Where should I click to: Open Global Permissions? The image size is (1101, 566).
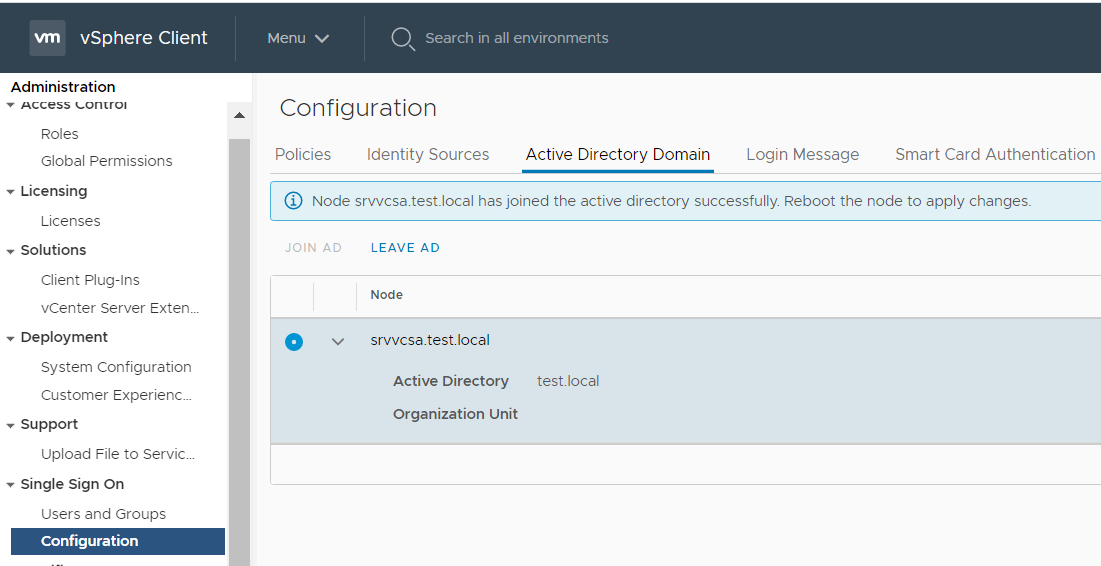(107, 161)
